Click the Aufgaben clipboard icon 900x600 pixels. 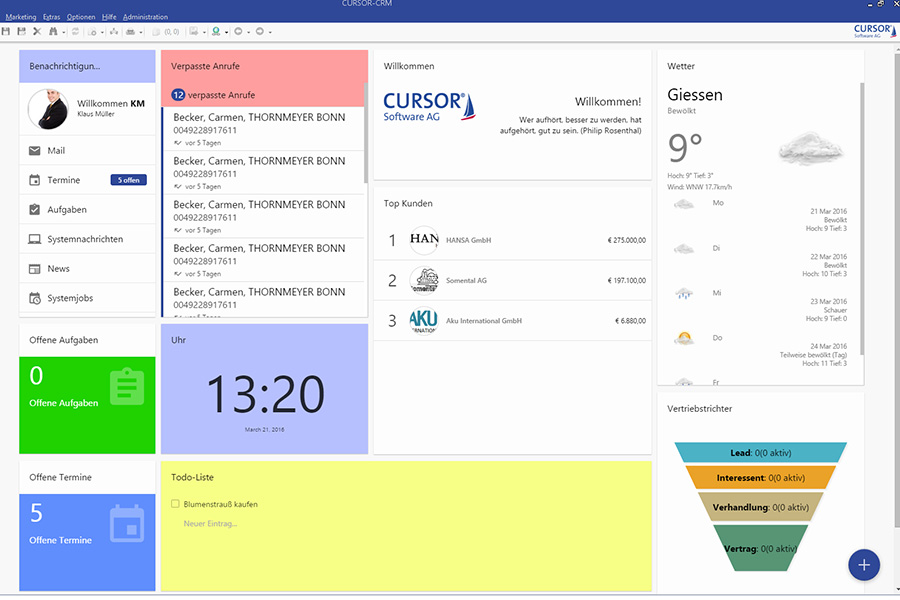pyautogui.click(x=35, y=210)
